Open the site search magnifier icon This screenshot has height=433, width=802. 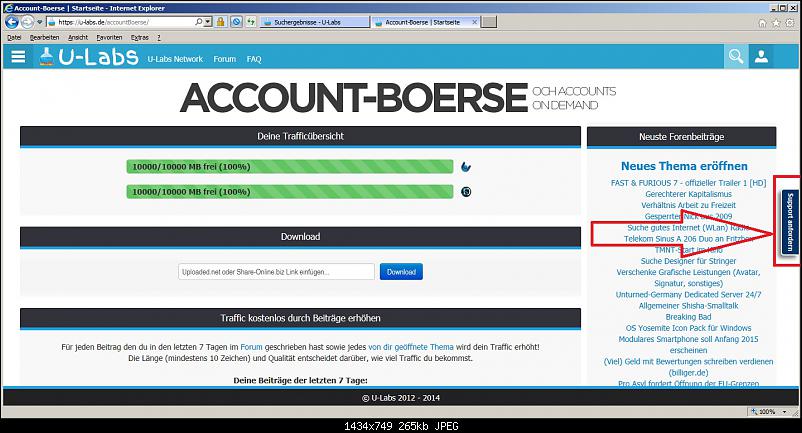point(736,56)
